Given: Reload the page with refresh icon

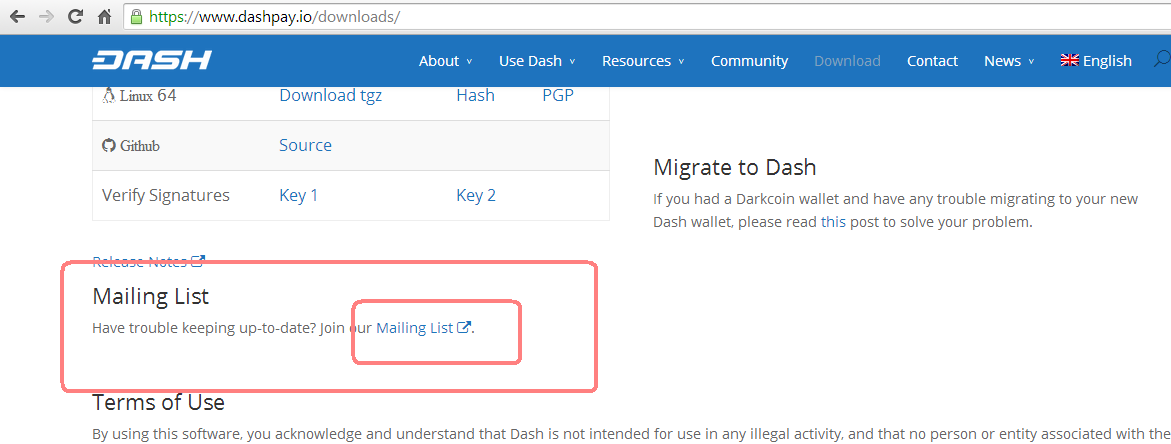Looking at the screenshot, I should tap(75, 16).
